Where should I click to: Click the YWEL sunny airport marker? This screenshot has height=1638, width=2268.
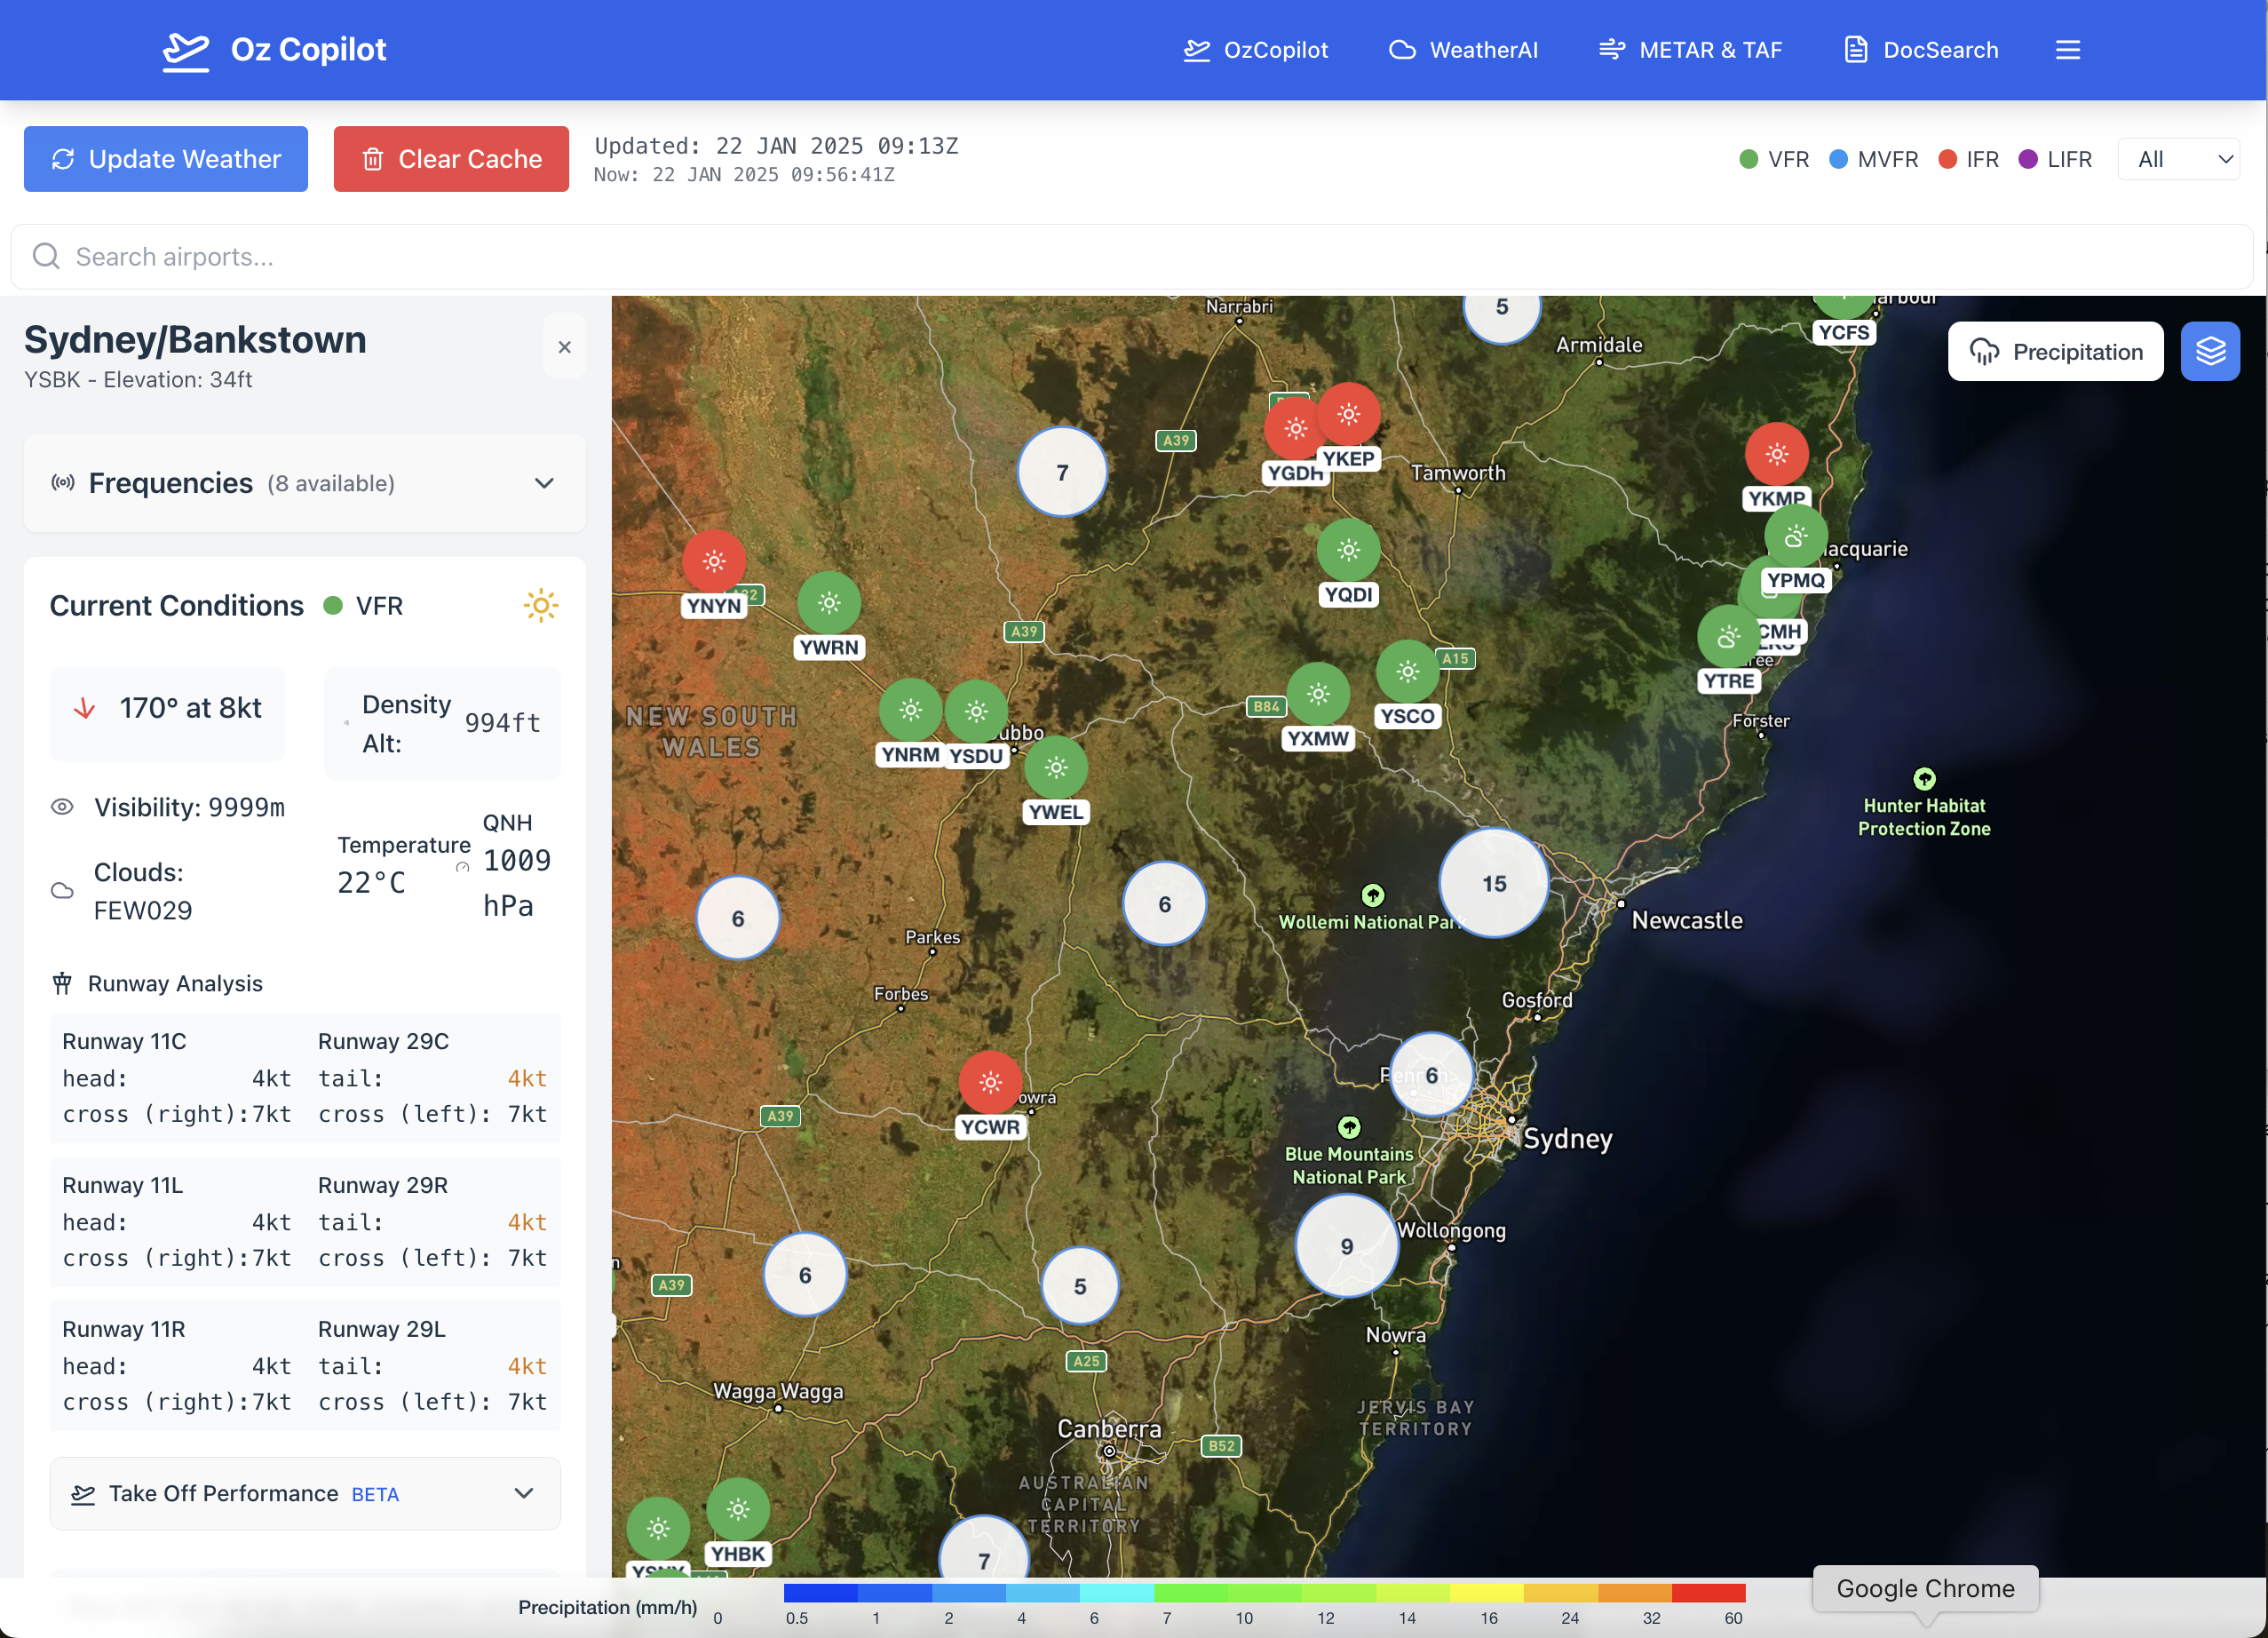click(x=1055, y=768)
